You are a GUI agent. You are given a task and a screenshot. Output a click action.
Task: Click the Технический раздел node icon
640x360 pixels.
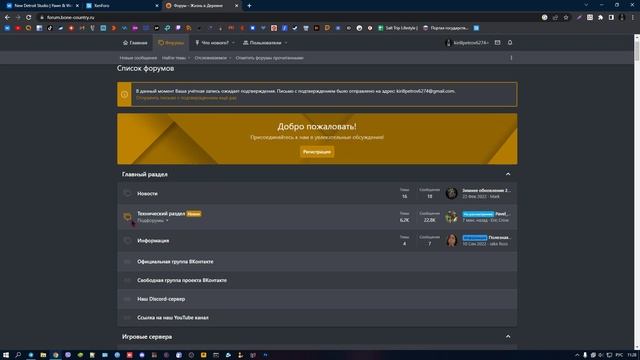(x=127, y=216)
